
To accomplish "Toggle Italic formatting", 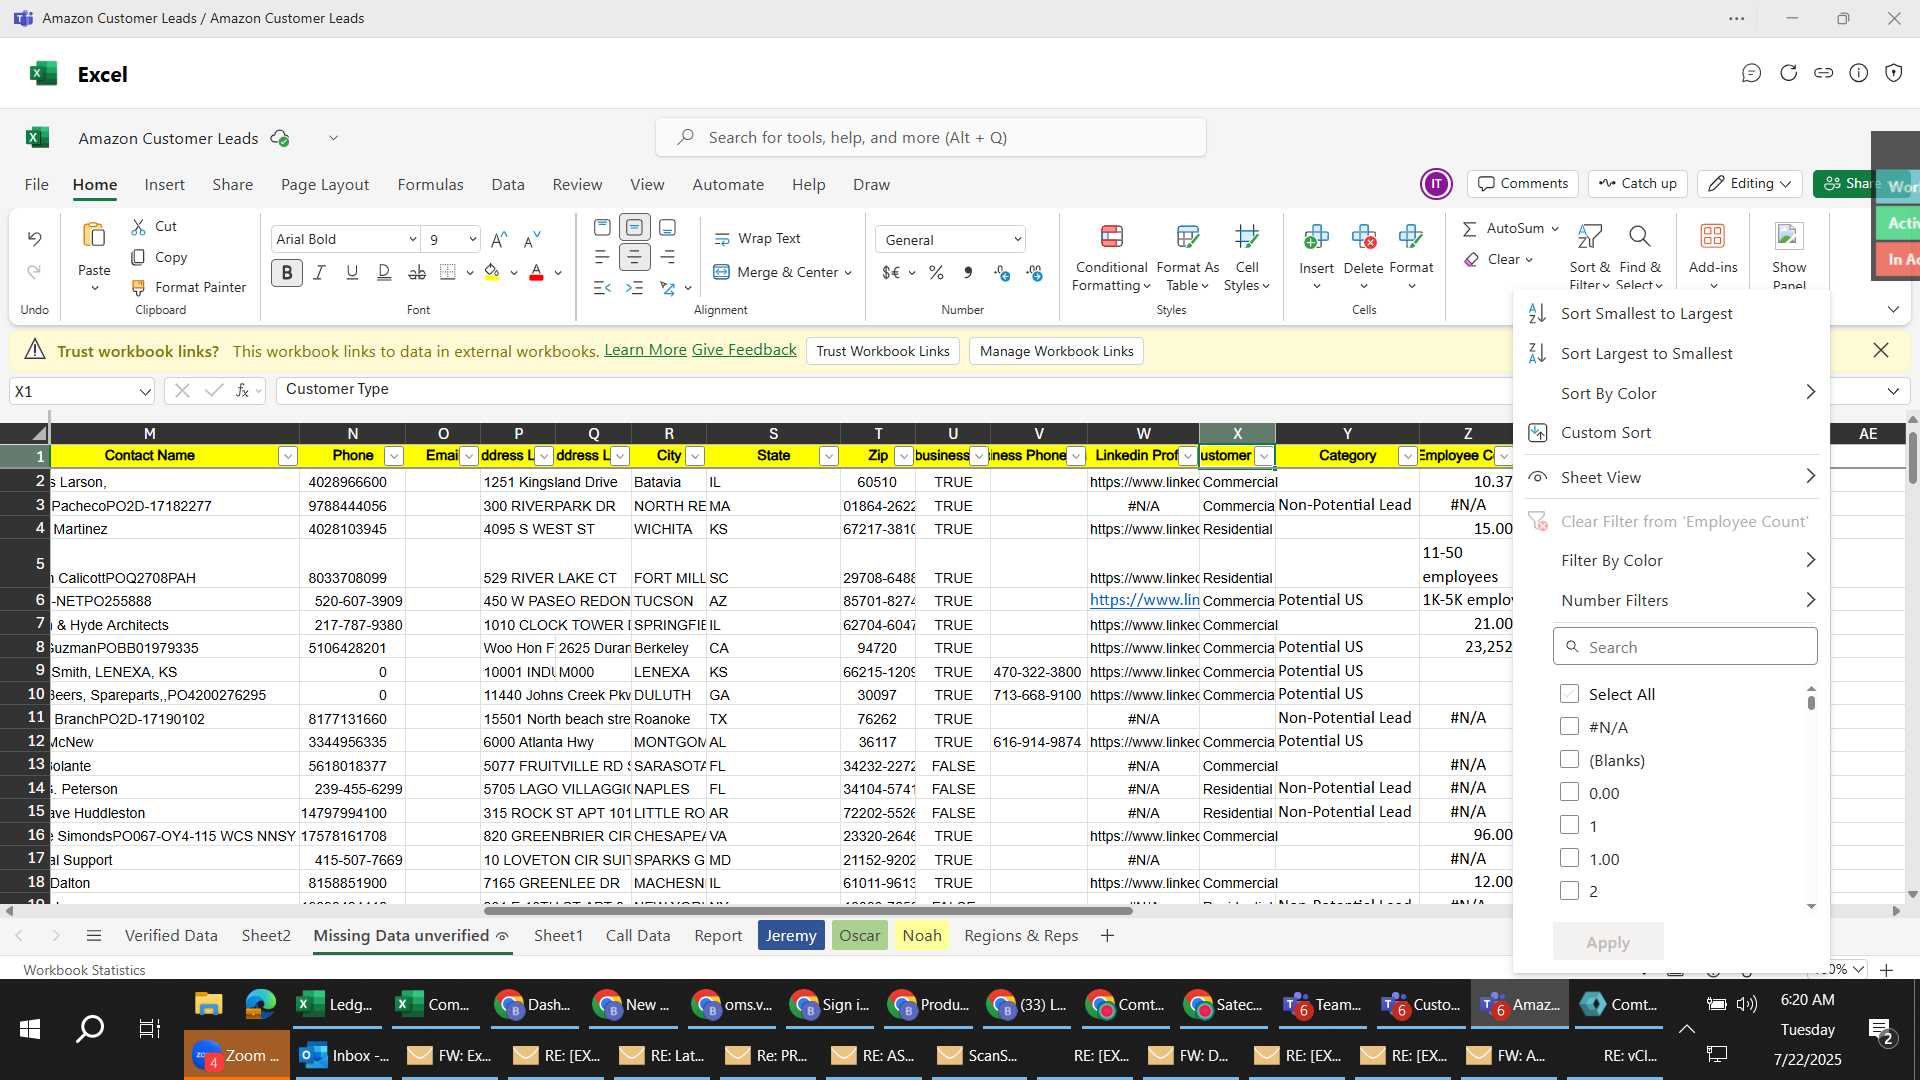I will (320, 272).
